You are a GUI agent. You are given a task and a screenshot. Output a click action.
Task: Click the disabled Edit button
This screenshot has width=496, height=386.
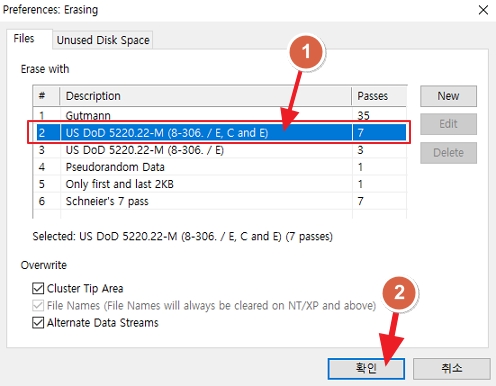coord(448,124)
